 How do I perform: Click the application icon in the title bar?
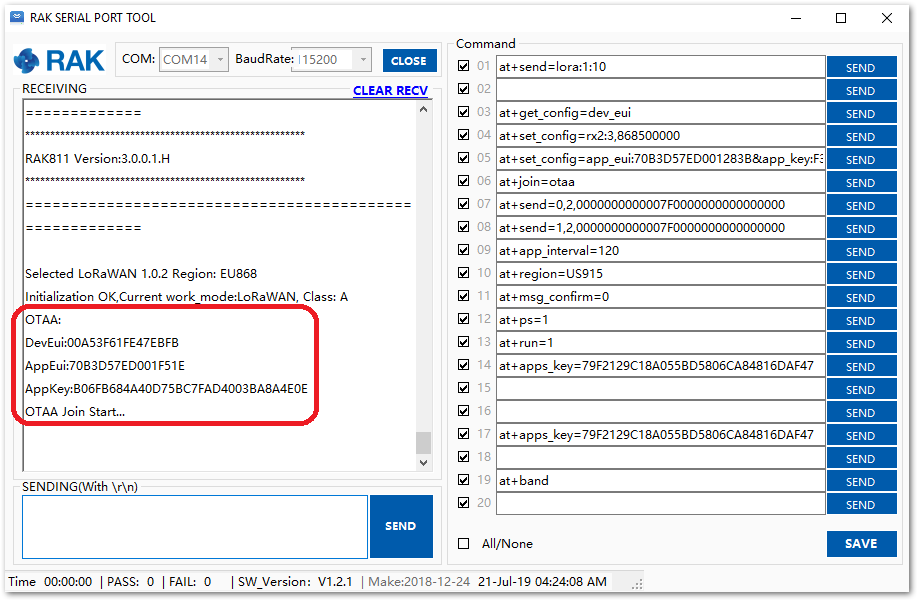pos(17,17)
